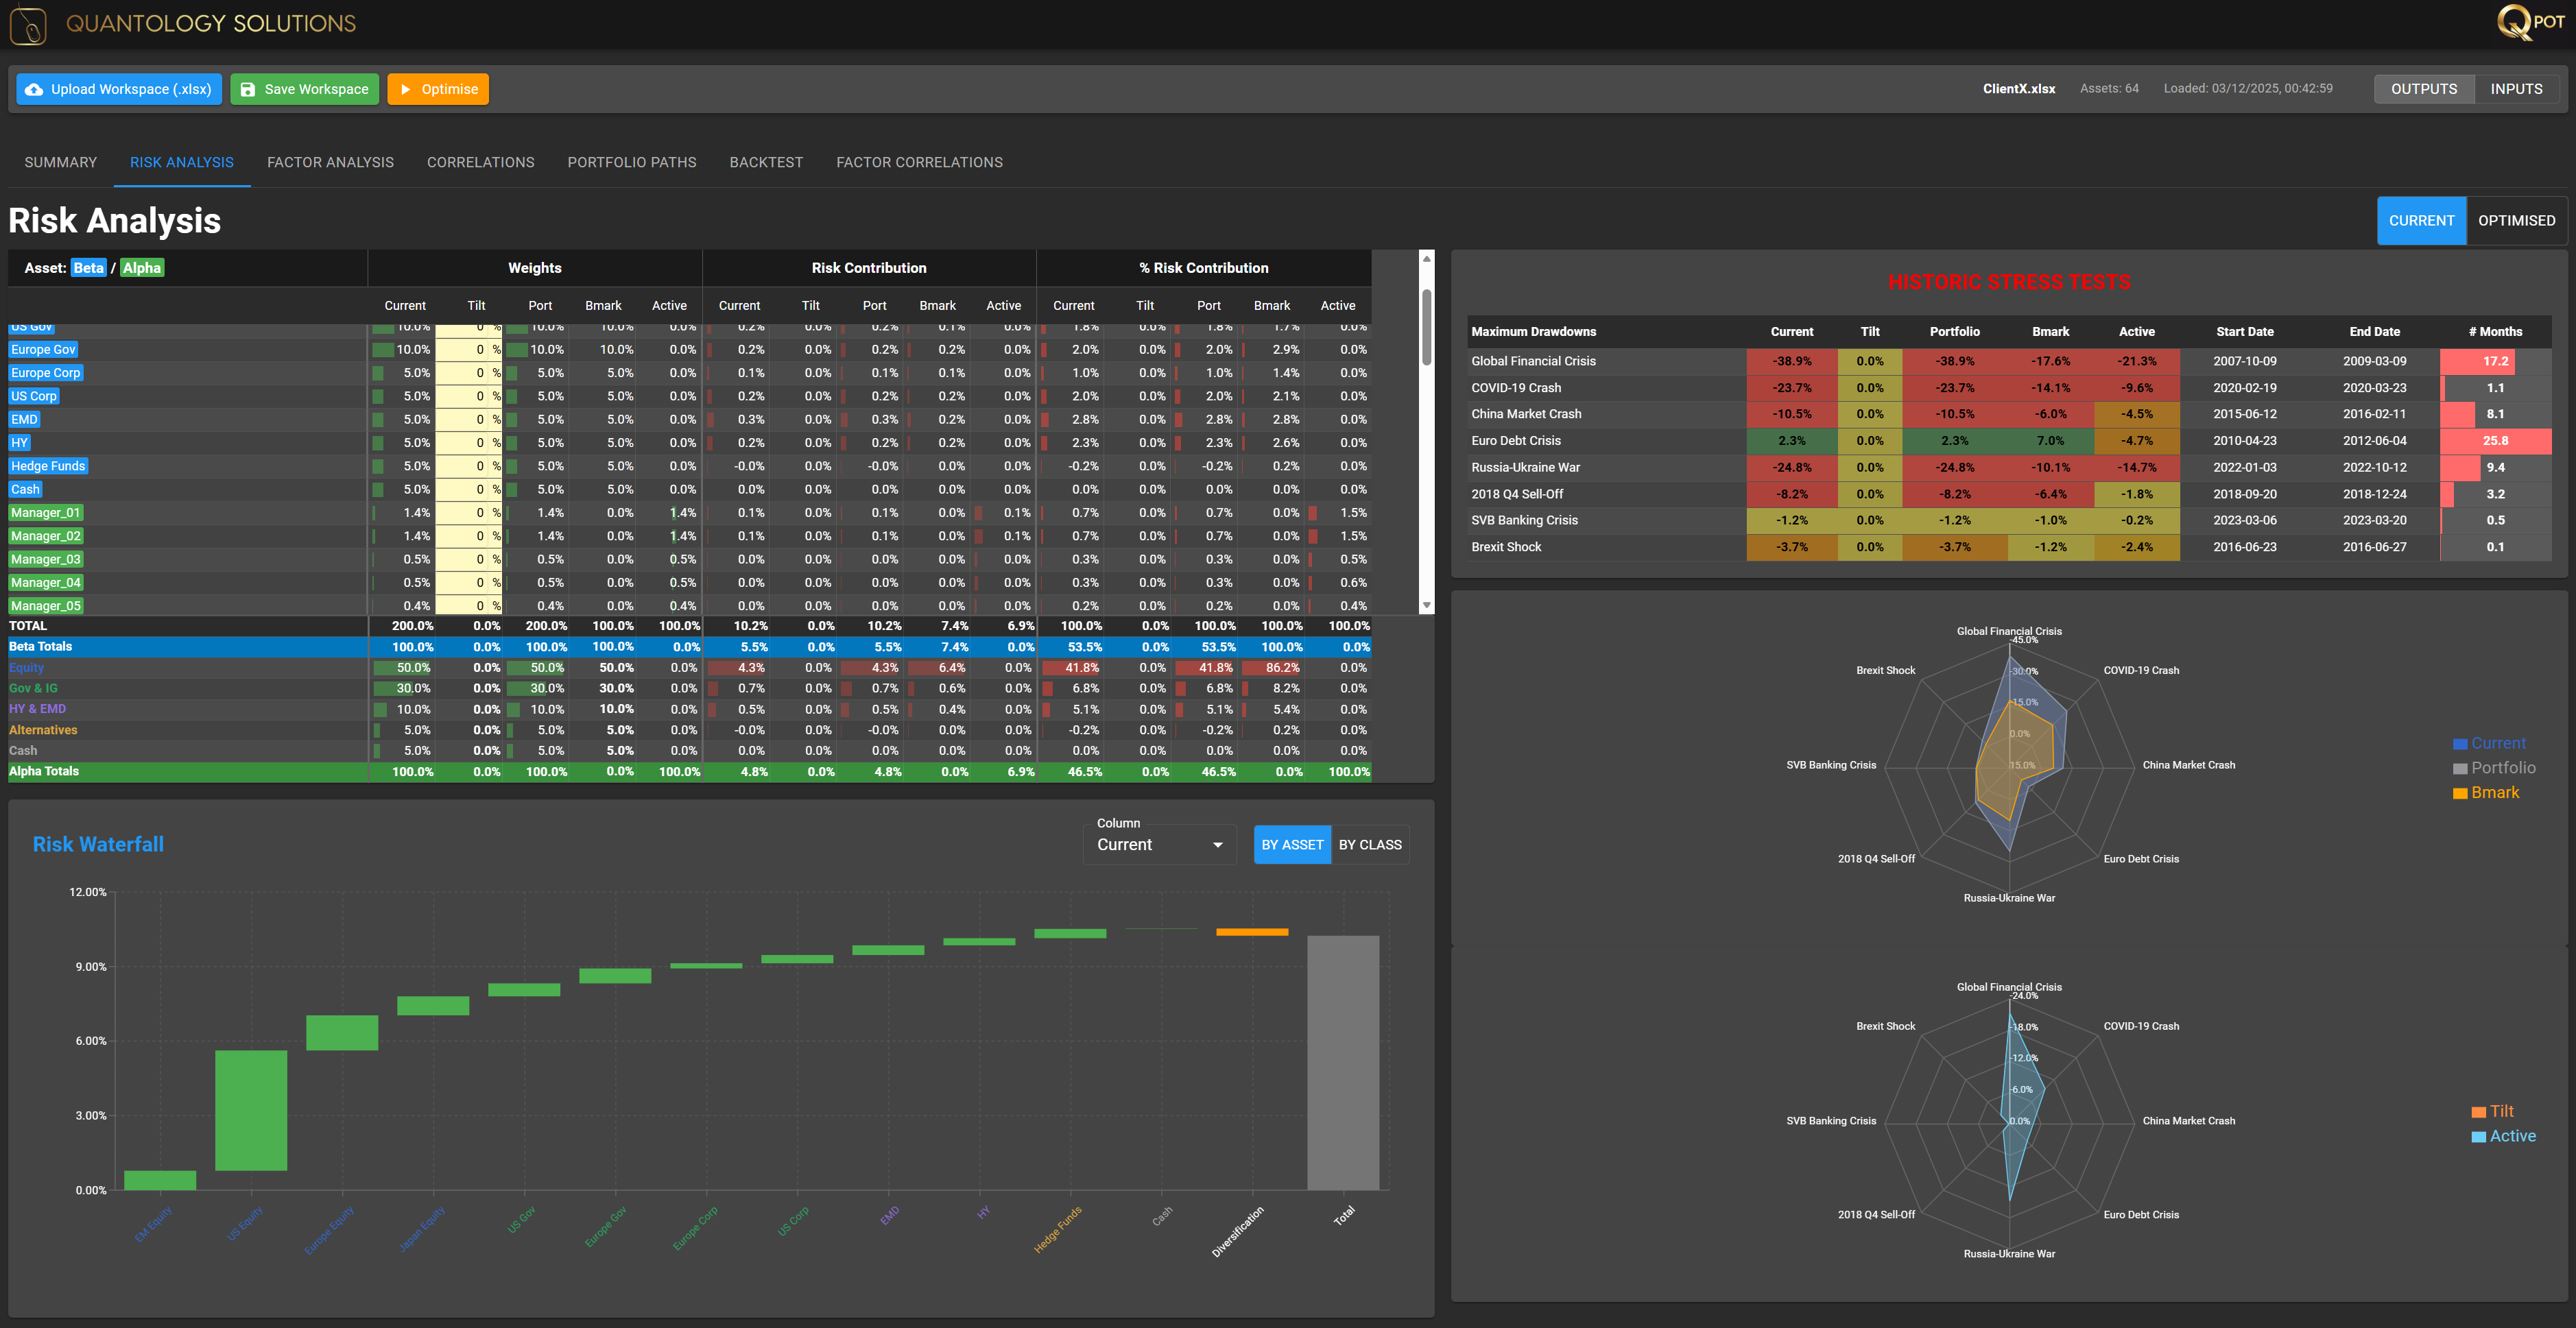Viewport: 2576px width, 1328px height.
Task: Open the FACTOR ANALYSIS tab
Action: pos(330,162)
